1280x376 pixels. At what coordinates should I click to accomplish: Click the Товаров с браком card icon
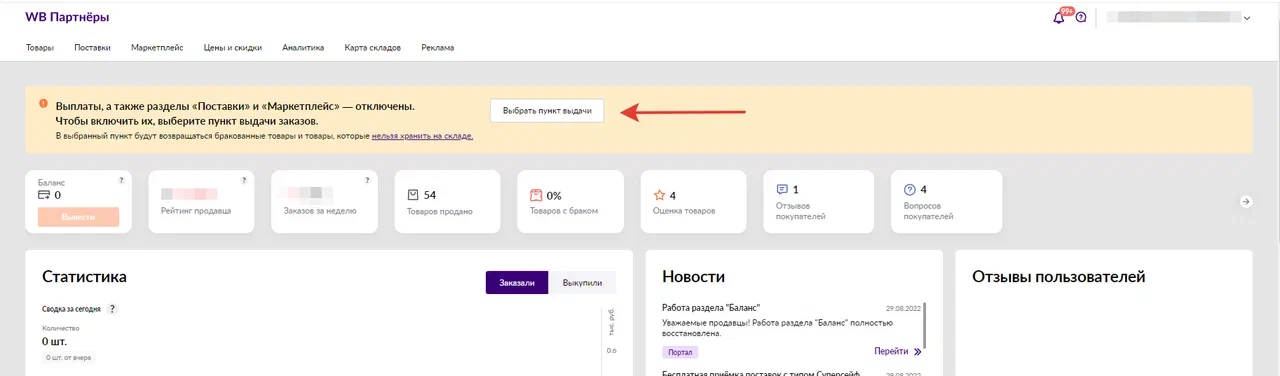coord(536,195)
